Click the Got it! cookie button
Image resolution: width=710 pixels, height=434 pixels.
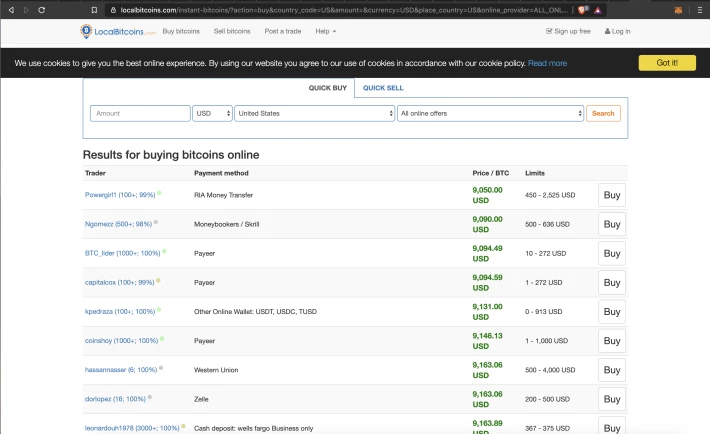(x=667, y=63)
